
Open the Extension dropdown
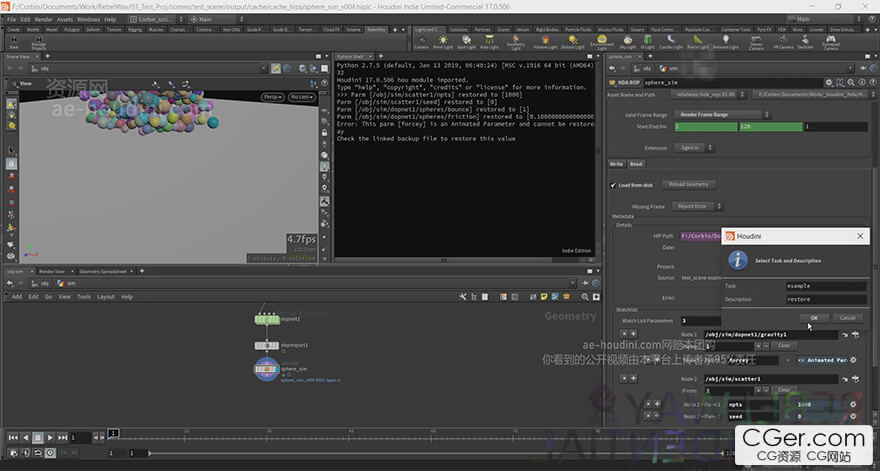point(694,148)
